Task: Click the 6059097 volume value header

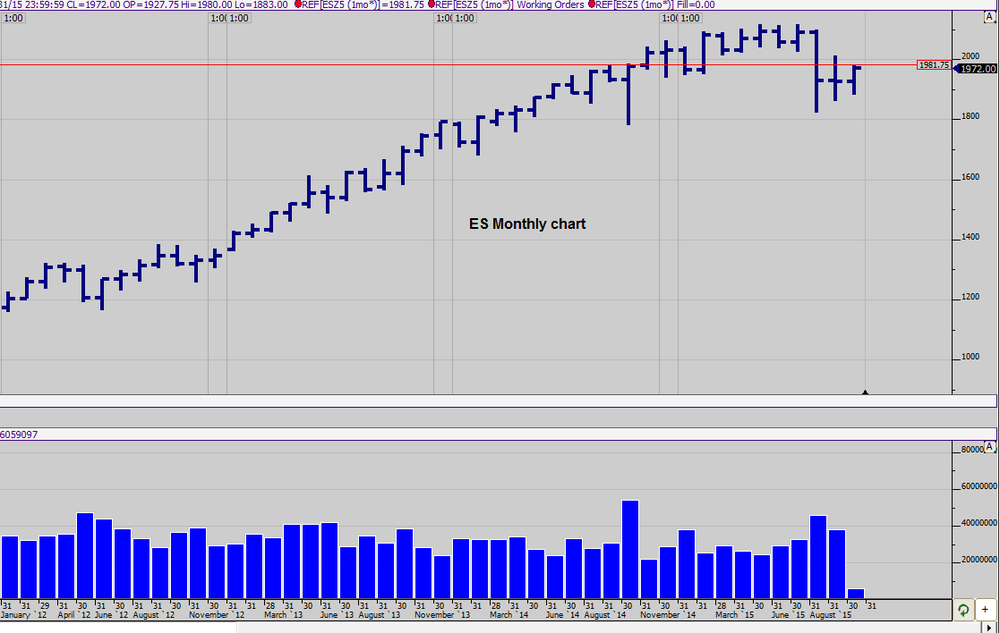Action: [19, 435]
